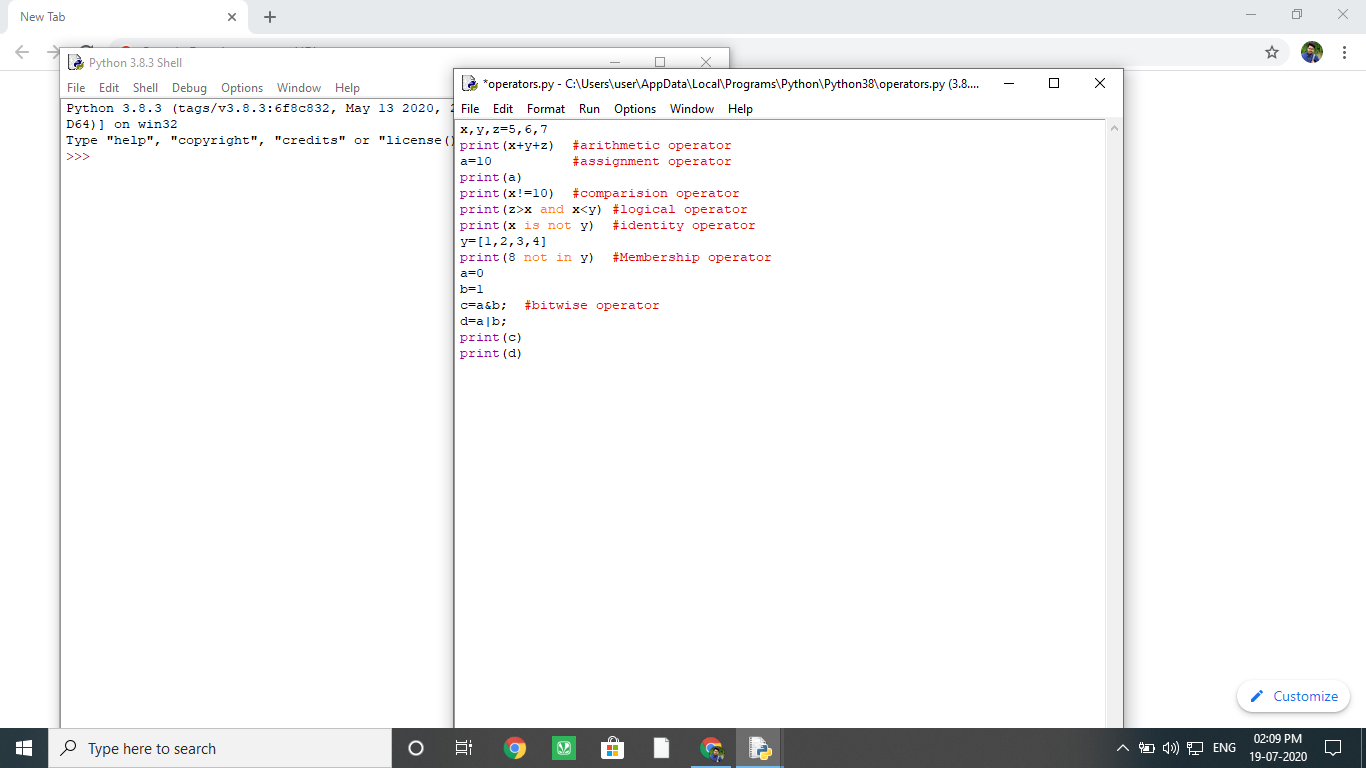
Task: Click '#assignment operator' comment
Action: (x=652, y=161)
